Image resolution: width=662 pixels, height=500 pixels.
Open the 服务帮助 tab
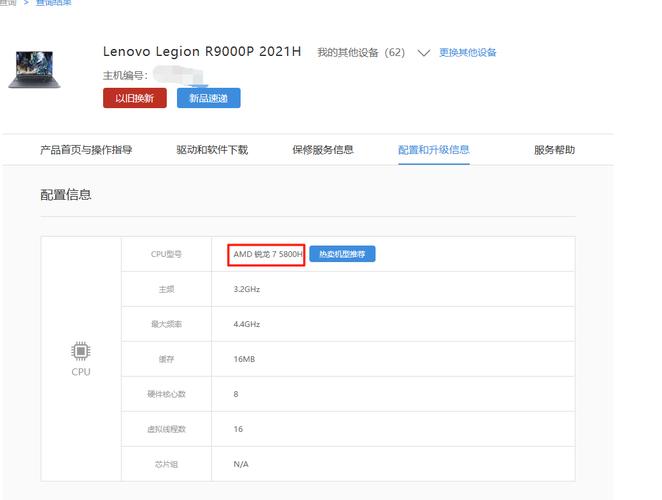(x=554, y=150)
